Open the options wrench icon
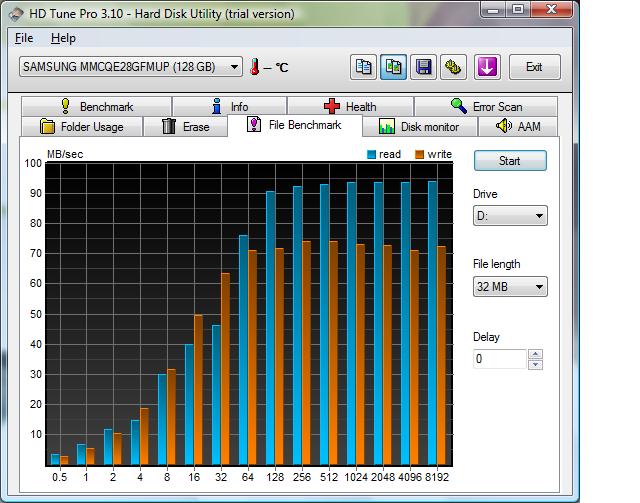 (x=452, y=67)
